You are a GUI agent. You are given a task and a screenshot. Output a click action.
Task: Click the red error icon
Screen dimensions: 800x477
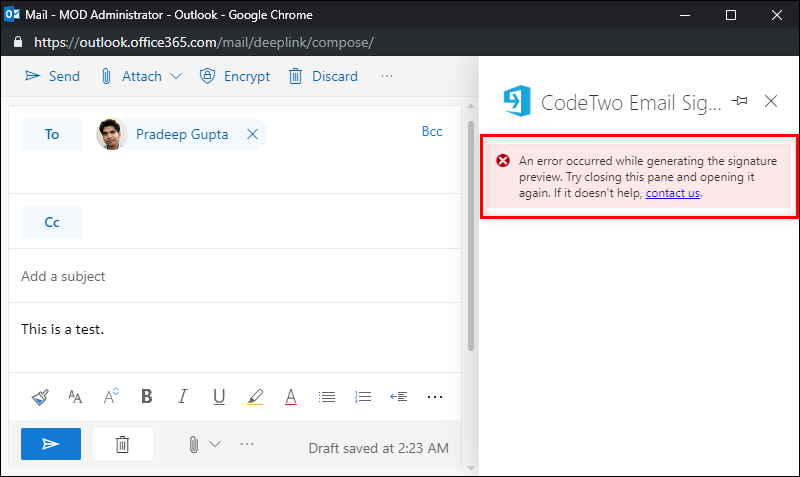[x=503, y=161]
